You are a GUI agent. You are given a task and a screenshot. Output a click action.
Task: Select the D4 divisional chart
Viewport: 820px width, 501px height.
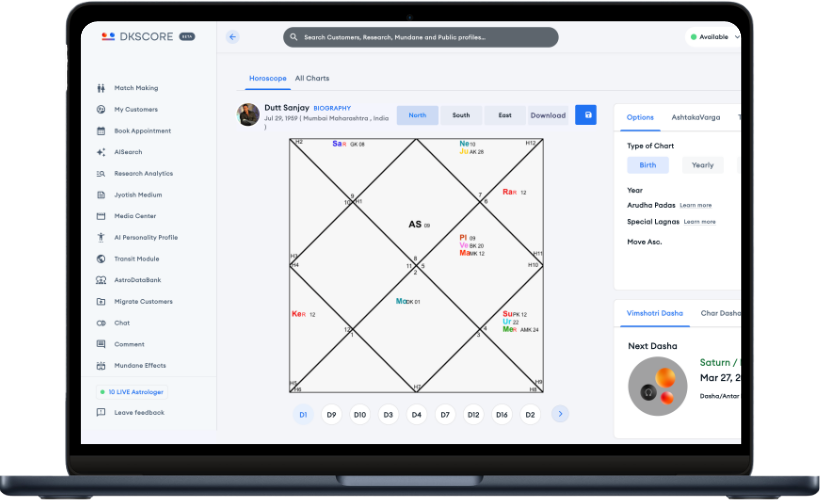click(x=416, y=415)
